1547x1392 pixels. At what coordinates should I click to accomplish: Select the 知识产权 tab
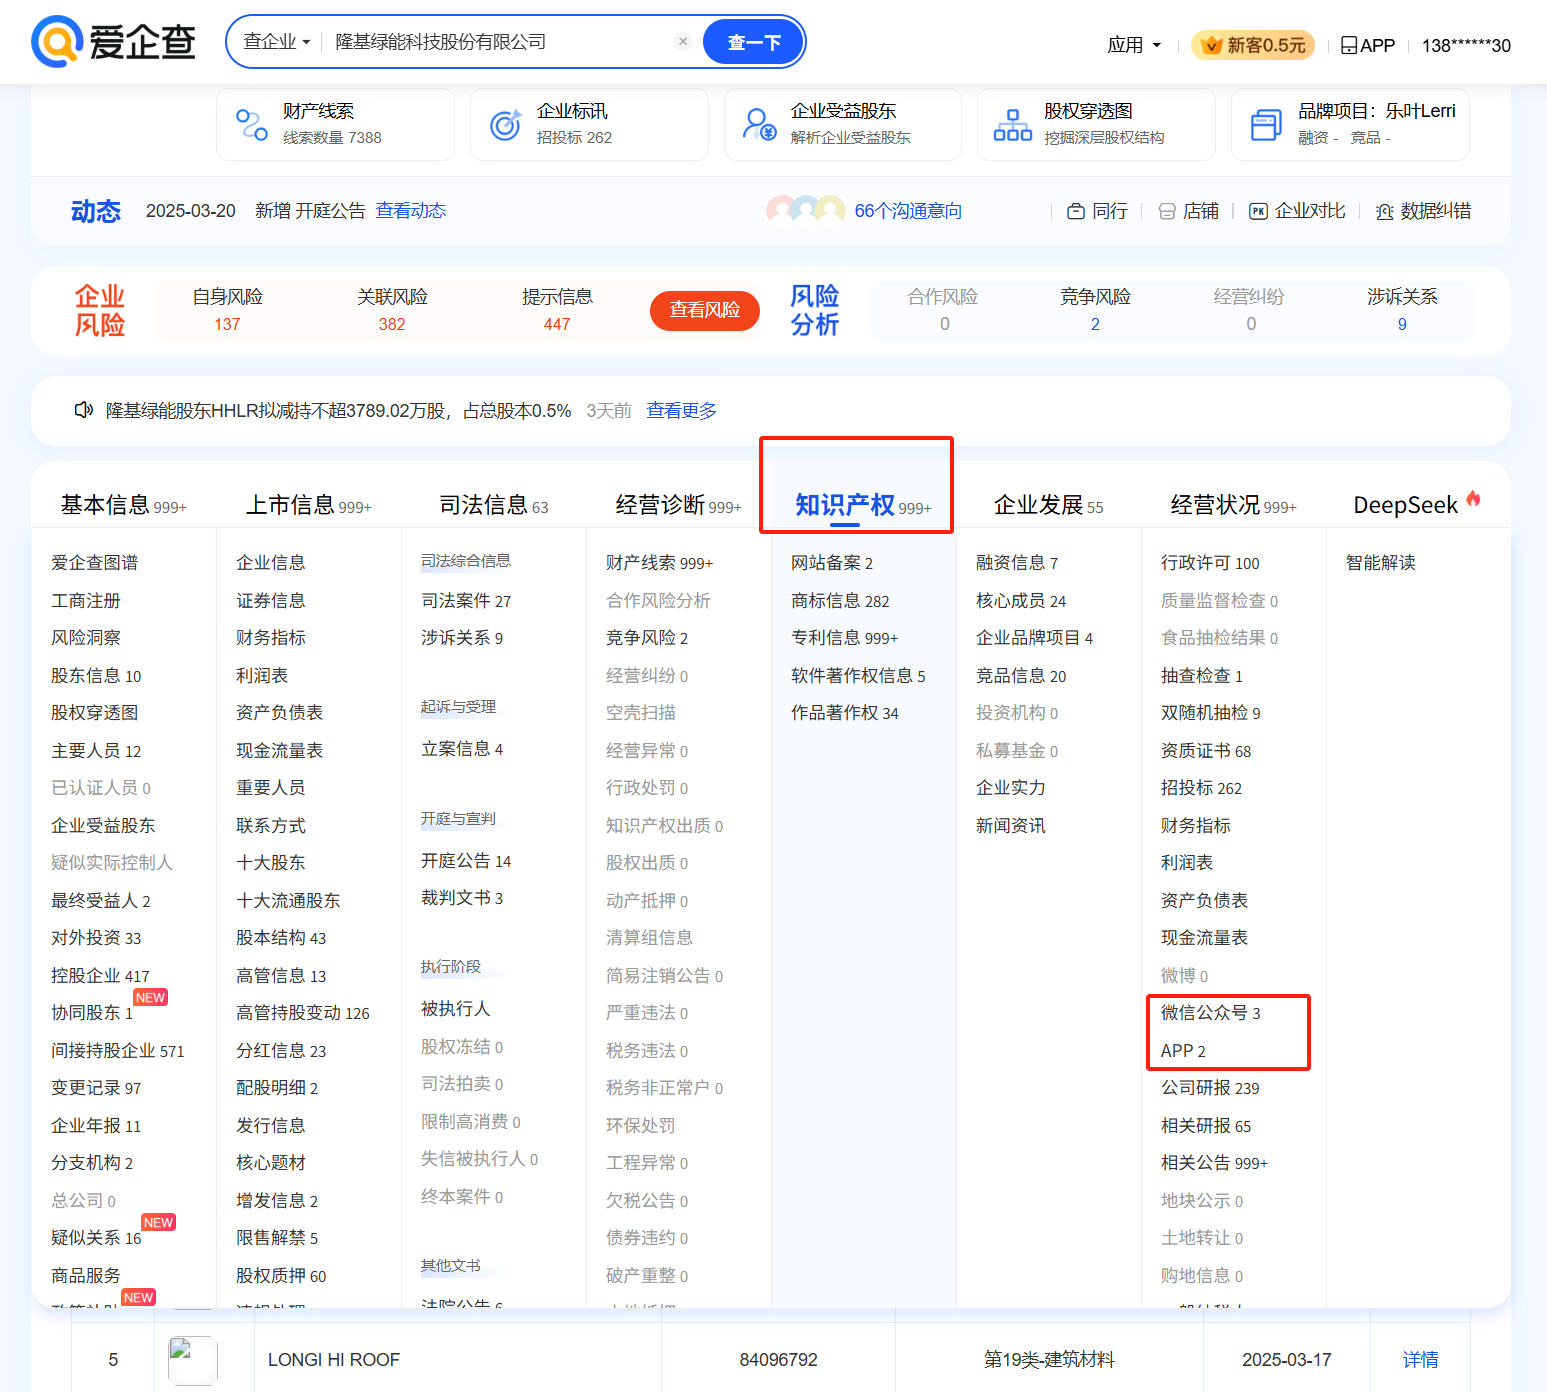[863, 505]
